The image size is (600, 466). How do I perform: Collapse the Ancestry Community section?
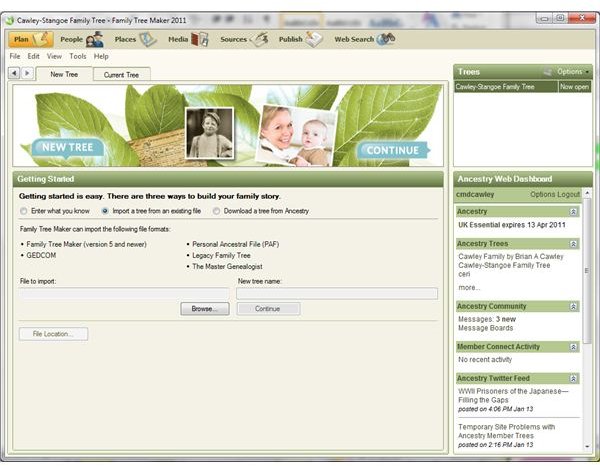(573, 306)
